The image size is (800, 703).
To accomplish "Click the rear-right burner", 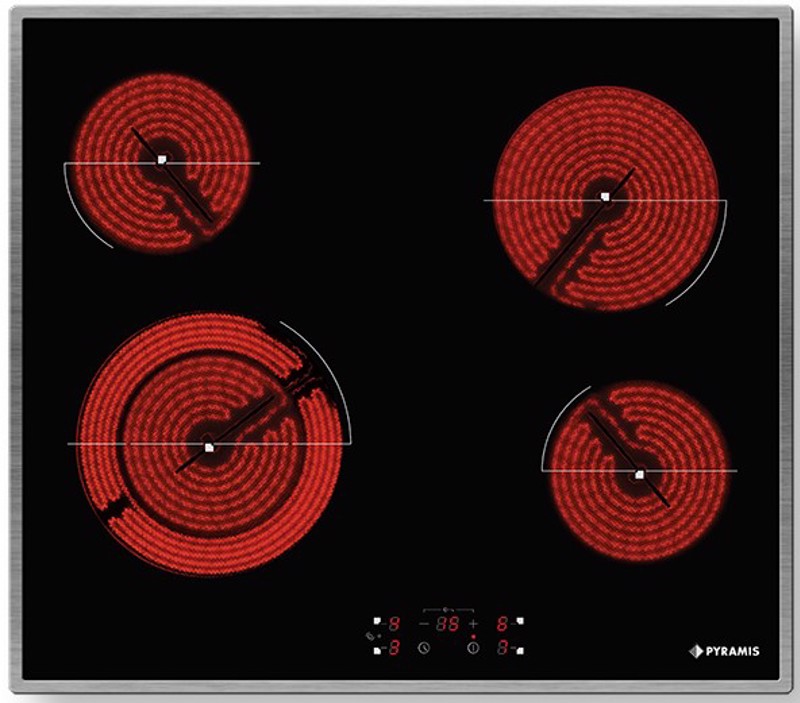I will 606,198.
